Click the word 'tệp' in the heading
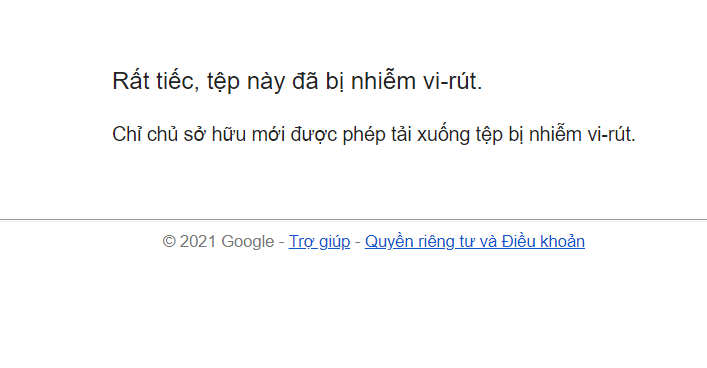Viewport: 707px width, 368px height. 223,82
